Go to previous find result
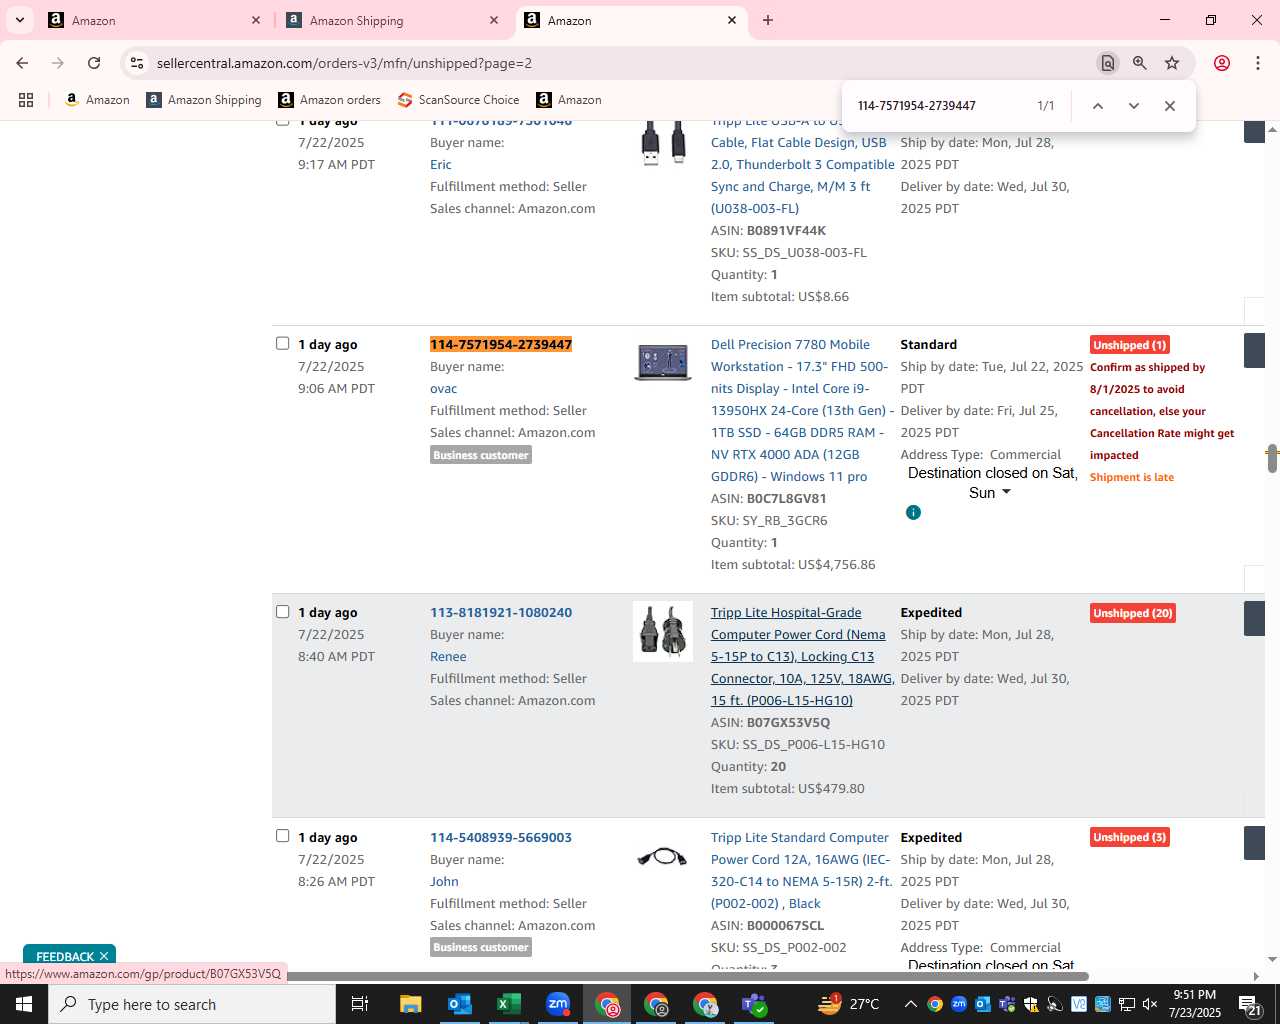 coord(1097,106)
